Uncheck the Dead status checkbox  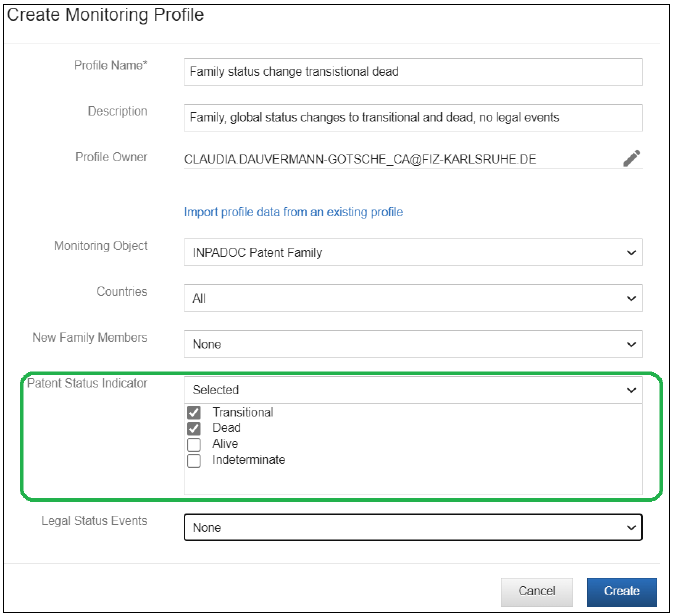click(x=194, y=429)
